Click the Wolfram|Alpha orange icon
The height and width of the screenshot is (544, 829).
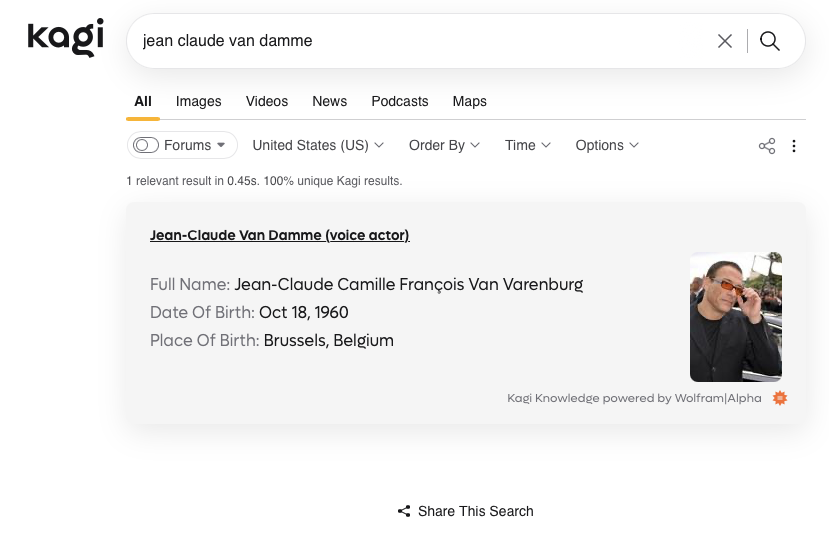pos(780,398)
